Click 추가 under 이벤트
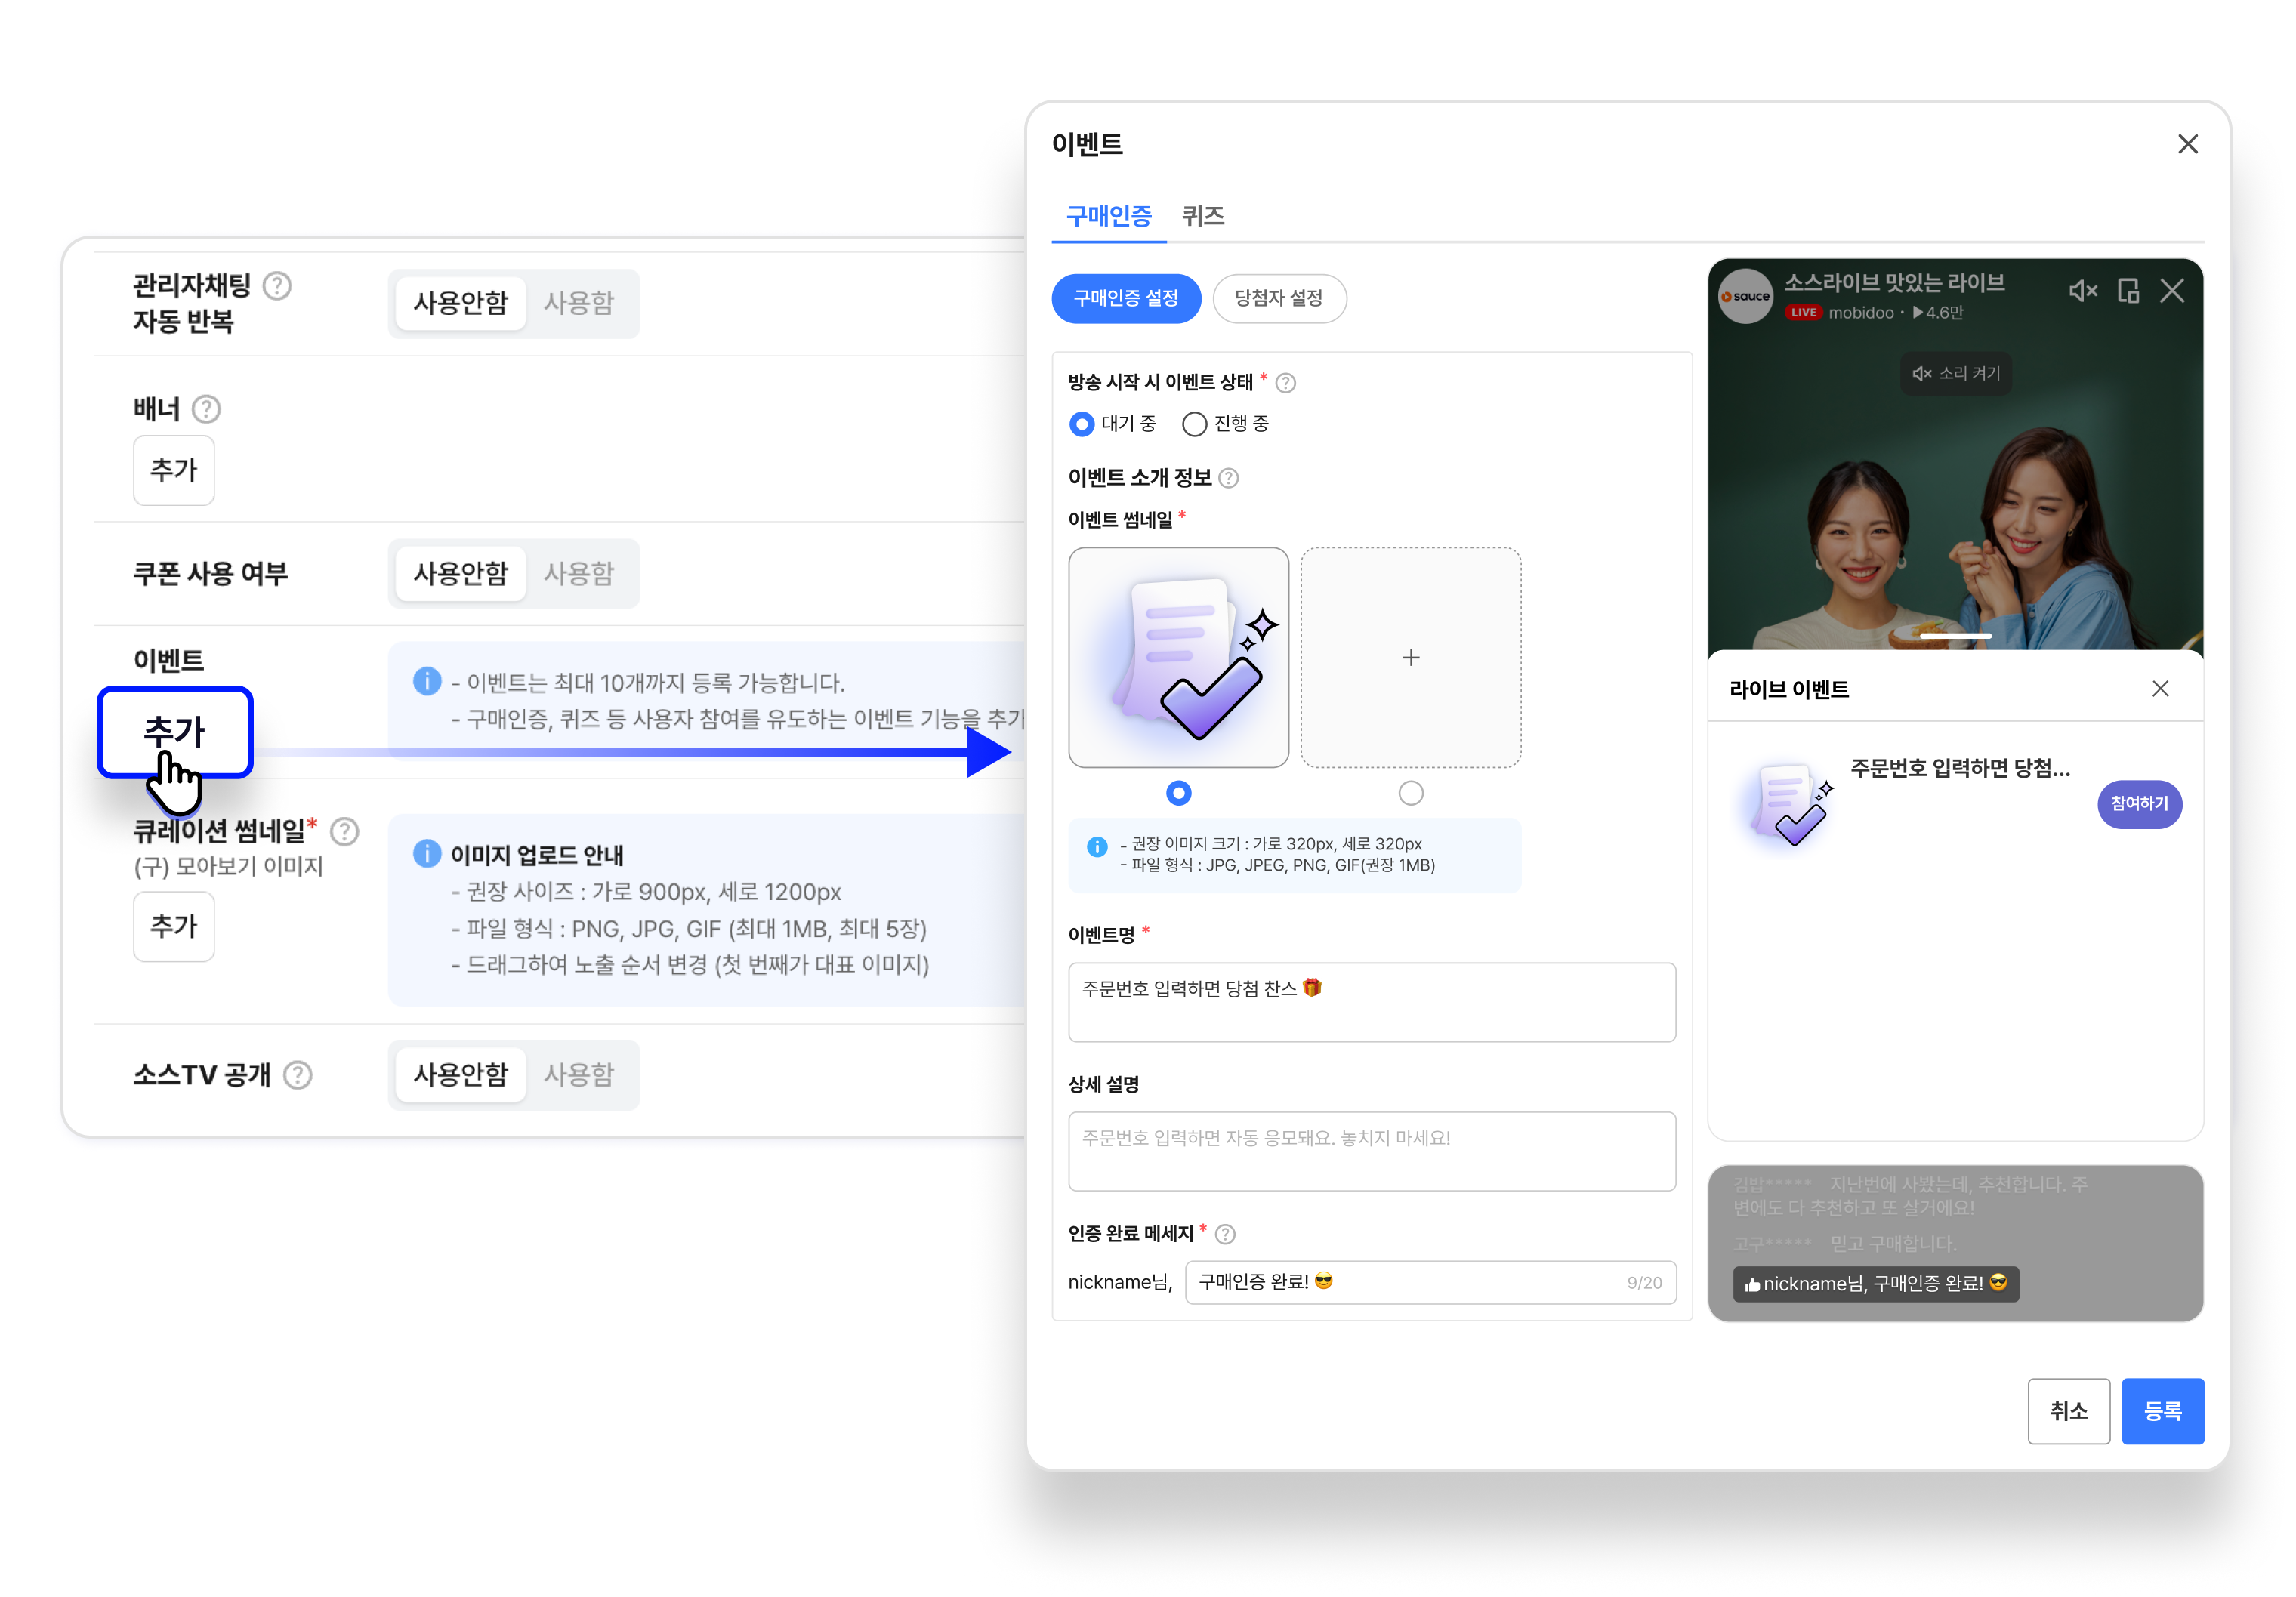 [x=174, y=731]
